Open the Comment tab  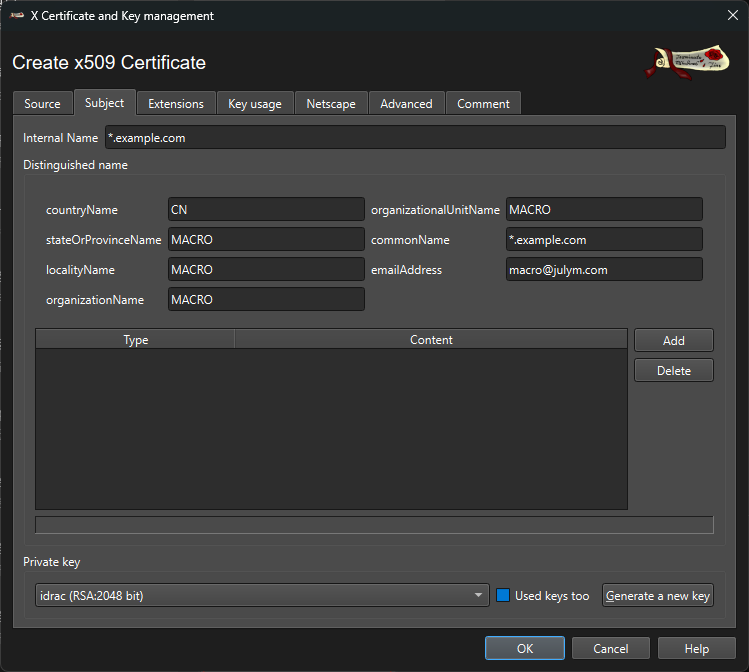[x=483, y=104]
